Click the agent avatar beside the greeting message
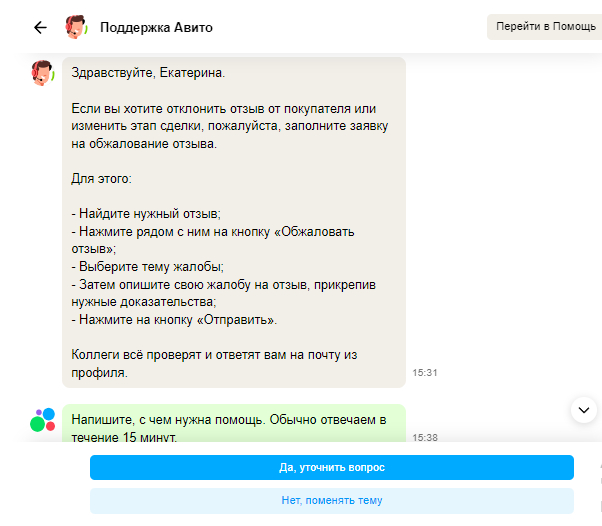The image size is (602, 526). point(42,73)
